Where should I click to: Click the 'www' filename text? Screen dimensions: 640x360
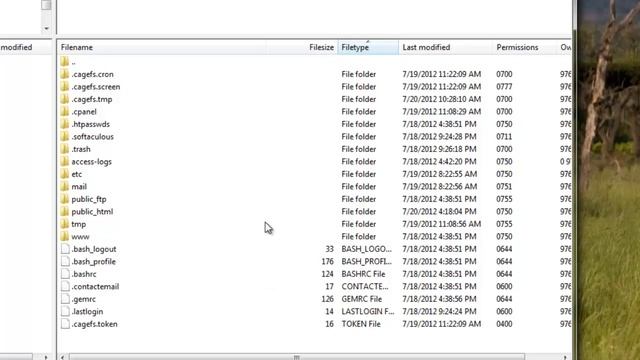click(80, 236)
